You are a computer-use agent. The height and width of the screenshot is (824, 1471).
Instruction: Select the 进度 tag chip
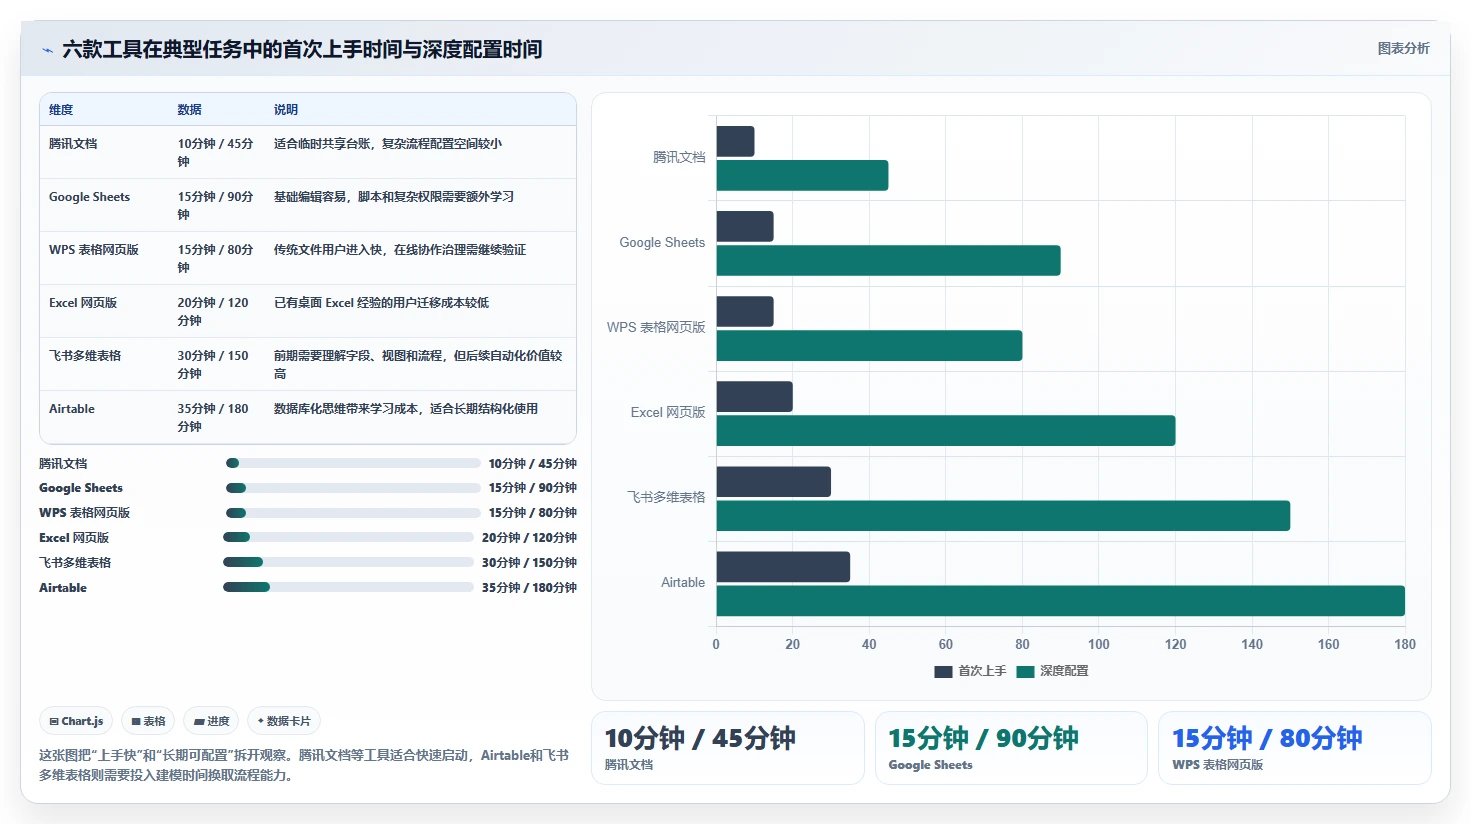(211, 721)
